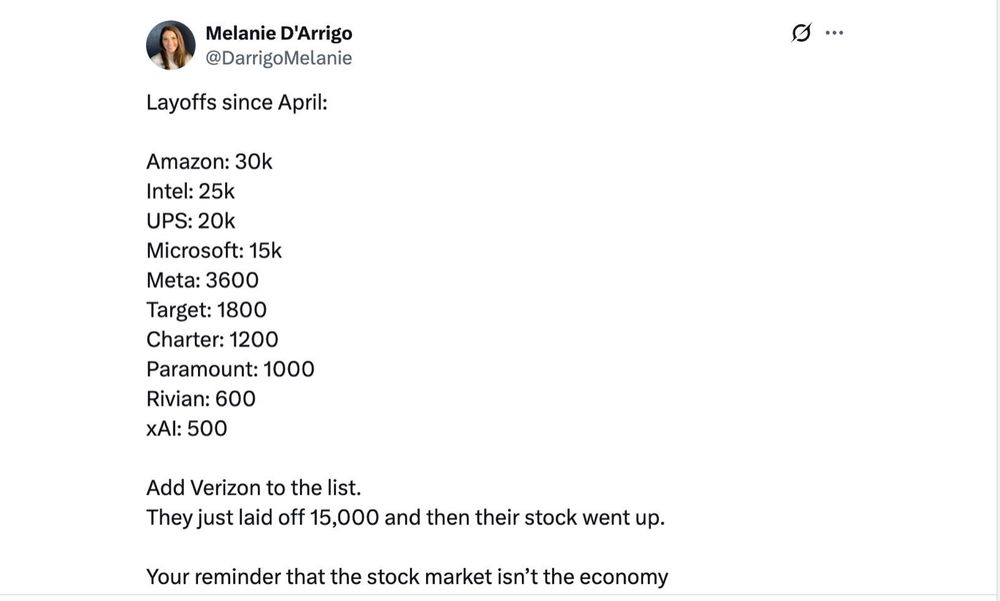Open Melanie D'Arrigo's profile picture
Viewport: 1000px width, 601px height.
click(170, 45)
